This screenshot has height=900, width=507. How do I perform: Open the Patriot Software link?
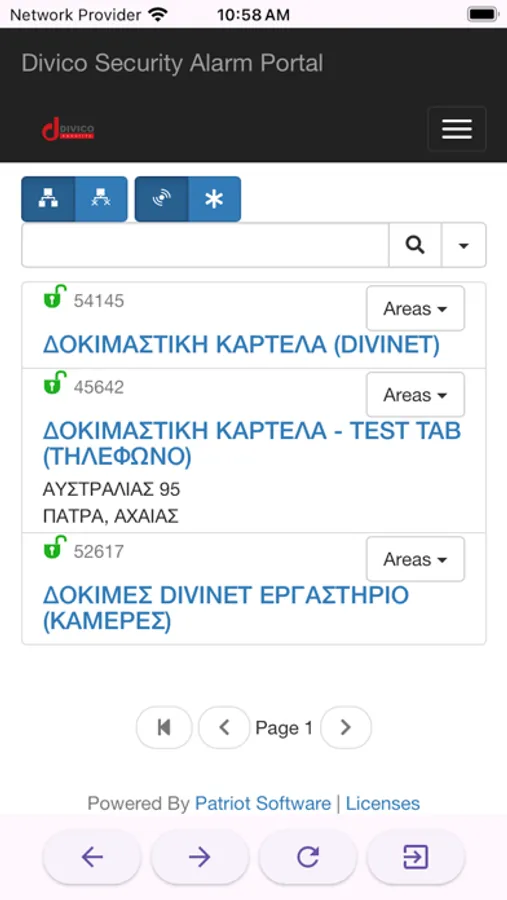click(263, 803)
